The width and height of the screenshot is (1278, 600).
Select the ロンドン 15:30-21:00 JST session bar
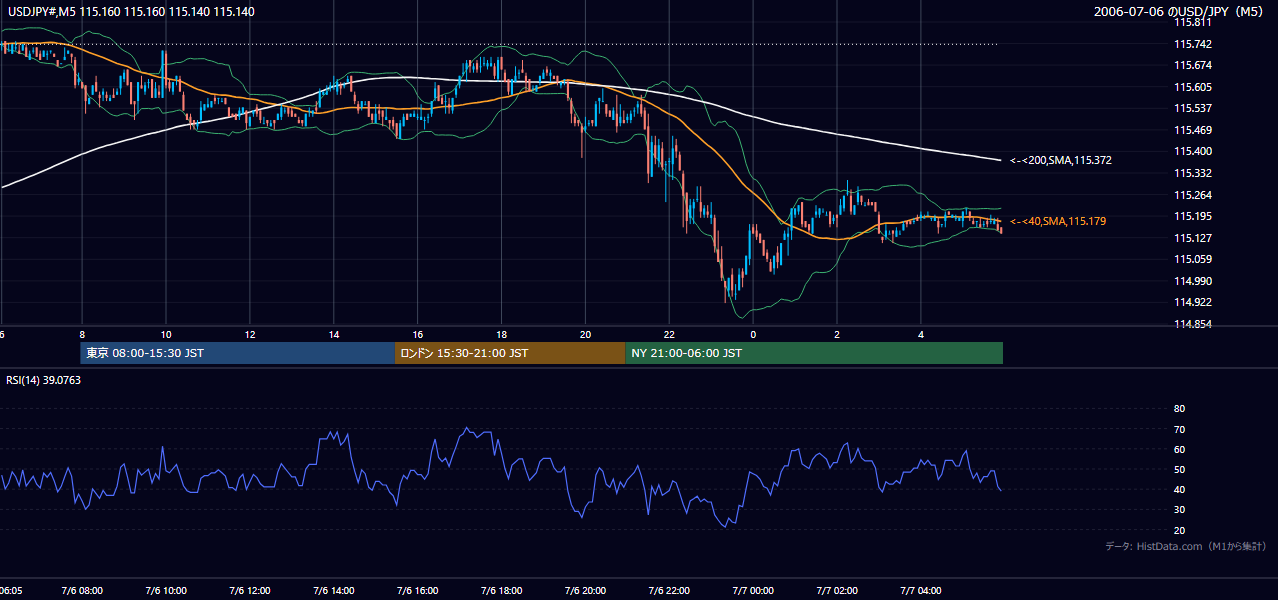[x=510, y=353]
